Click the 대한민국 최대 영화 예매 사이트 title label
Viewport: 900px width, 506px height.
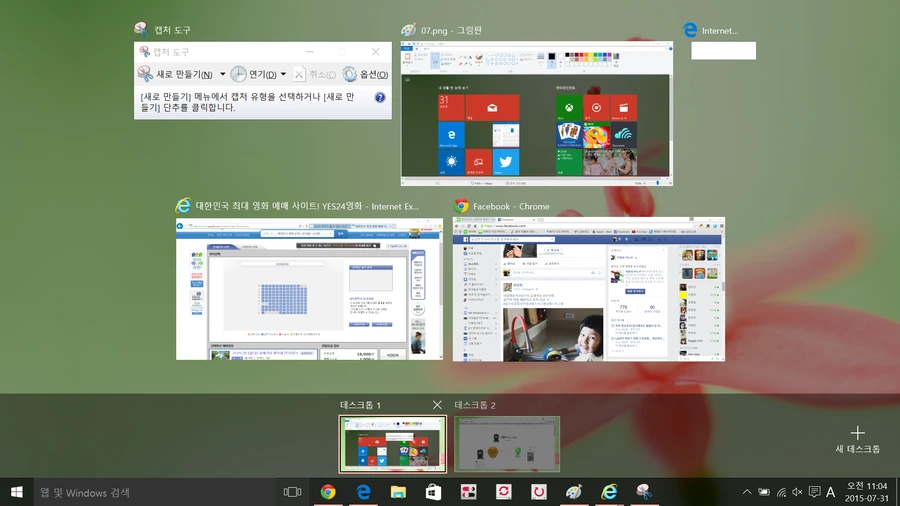[x=307, y=206]
